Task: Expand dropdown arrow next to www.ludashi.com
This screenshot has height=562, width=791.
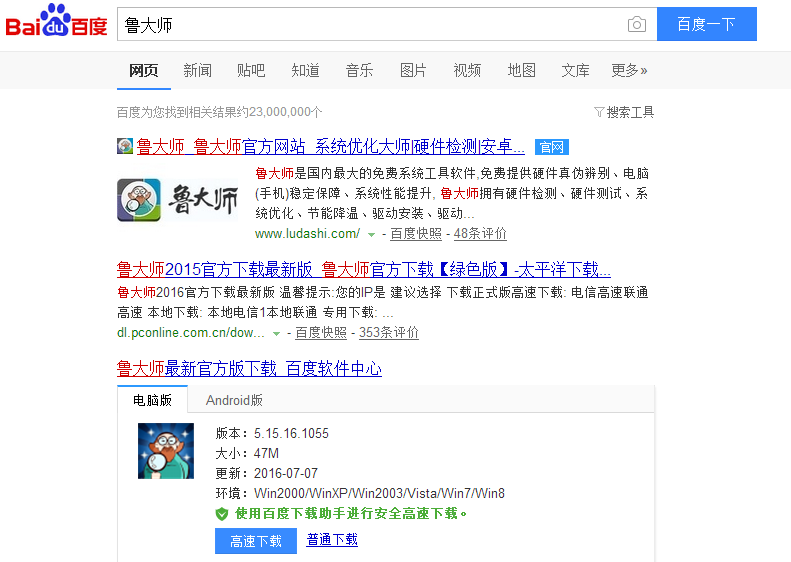Action: click(x=371, y=235)
